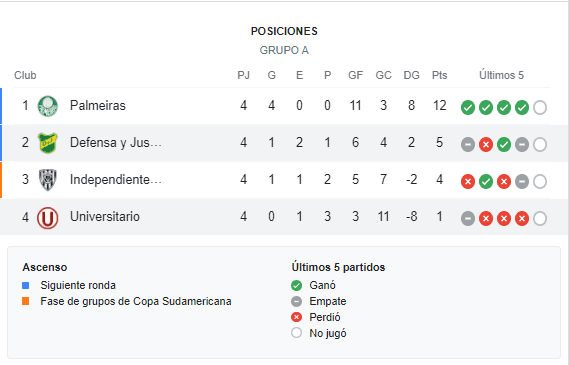Open the Palmeiras team link
This screenshot has height=365, width=569.
point(98,106)
